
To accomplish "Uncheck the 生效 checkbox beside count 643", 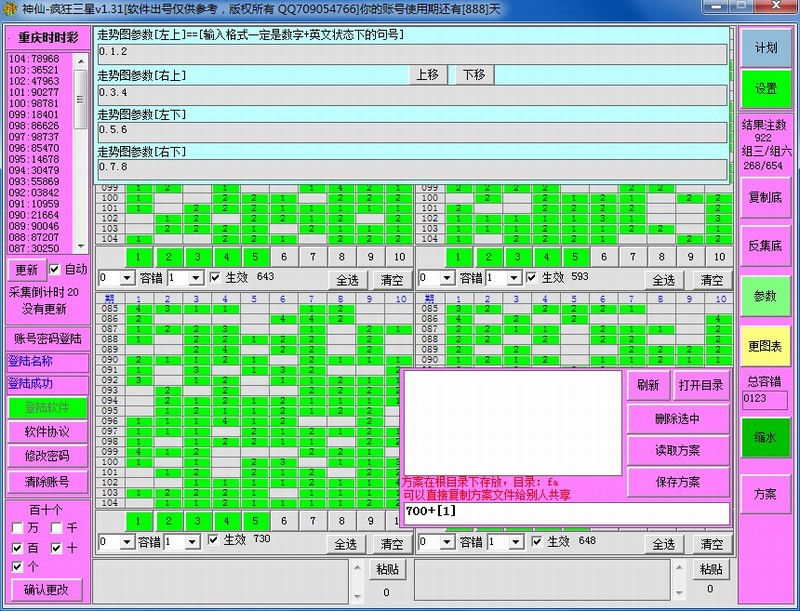I will tap(214, 277).
